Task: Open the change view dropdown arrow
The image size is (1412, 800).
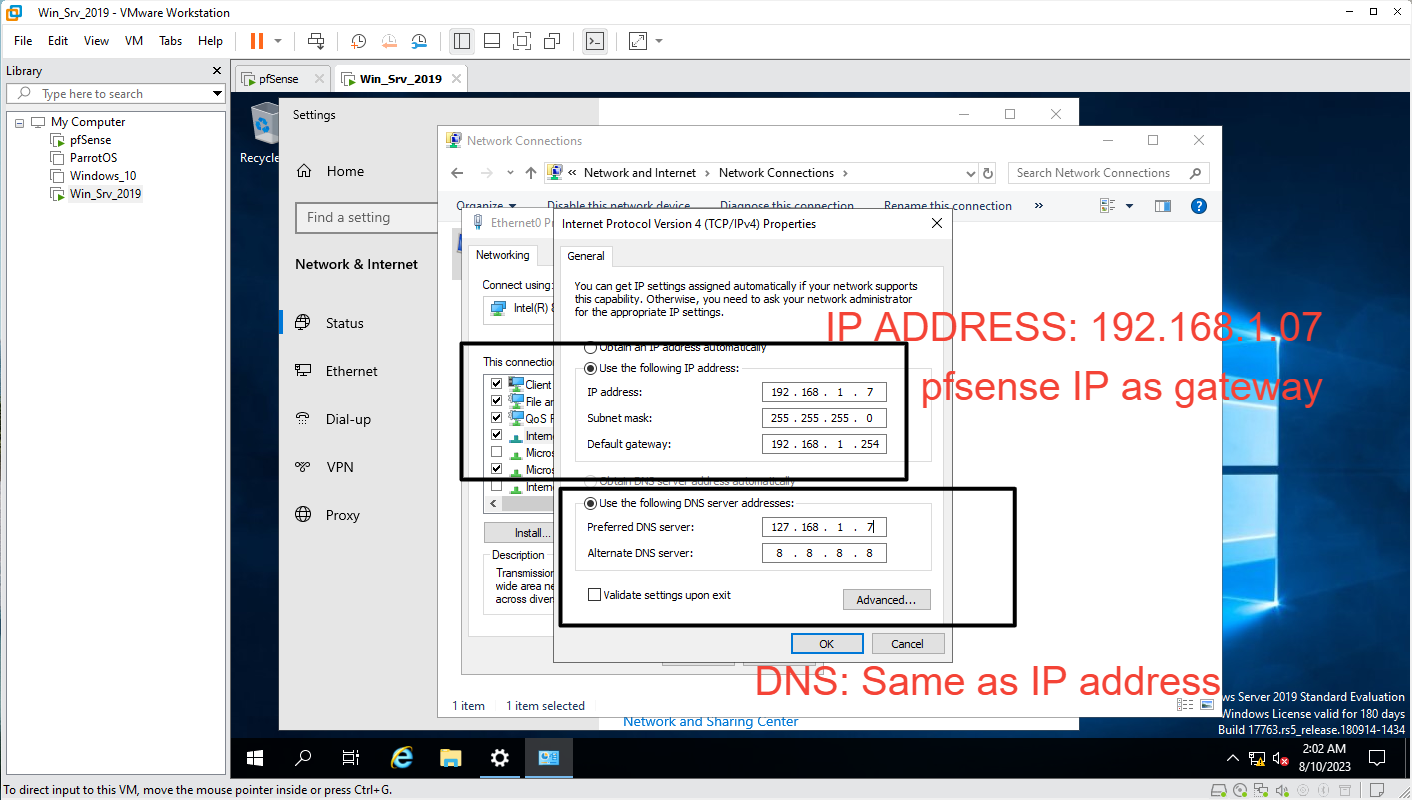Action: click(x=1130, y=206)
